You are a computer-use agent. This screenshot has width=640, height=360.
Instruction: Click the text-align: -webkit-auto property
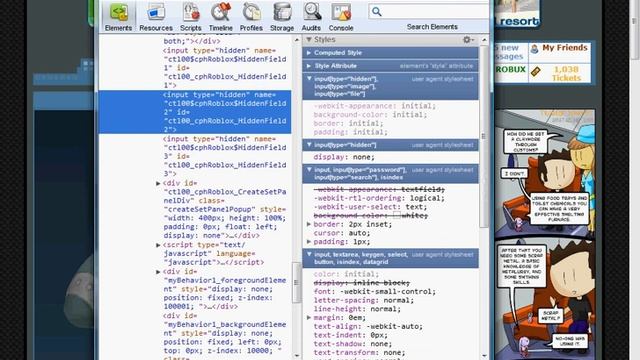pos(368,327)
